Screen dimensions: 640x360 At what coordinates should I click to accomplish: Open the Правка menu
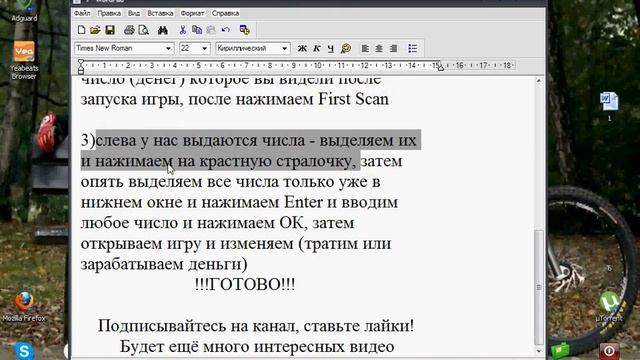[109, 13]
